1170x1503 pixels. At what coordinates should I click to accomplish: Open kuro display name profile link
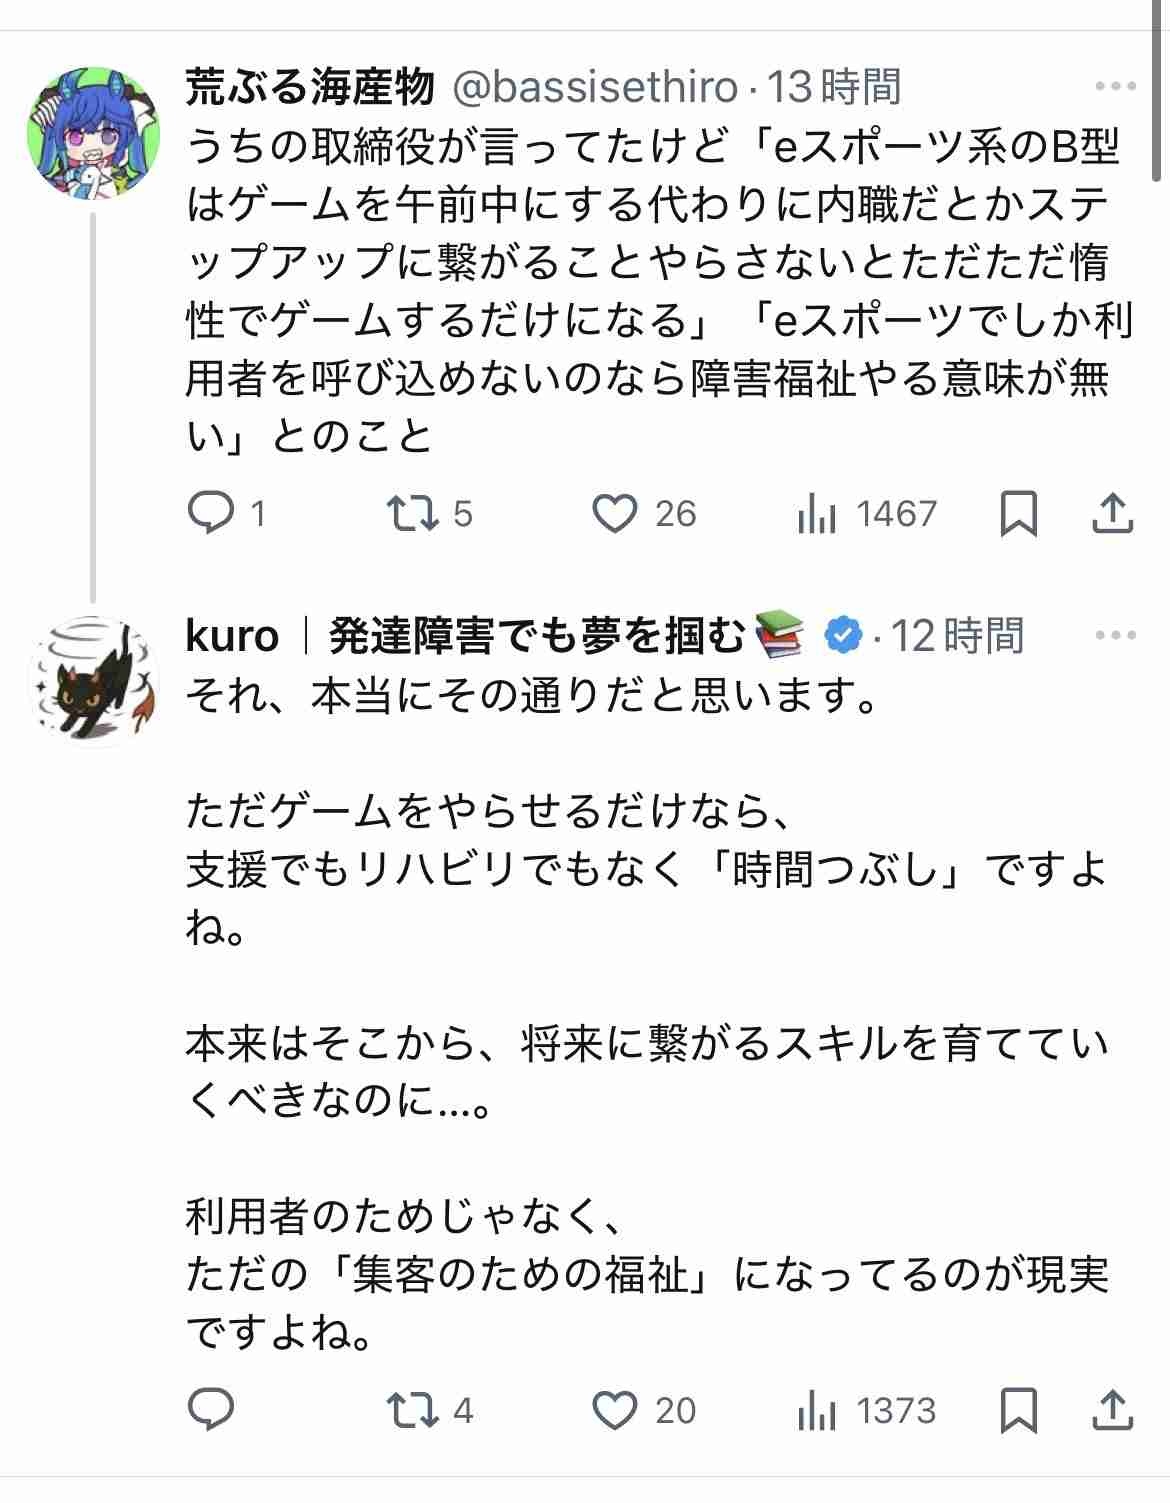tap(232, 635)
